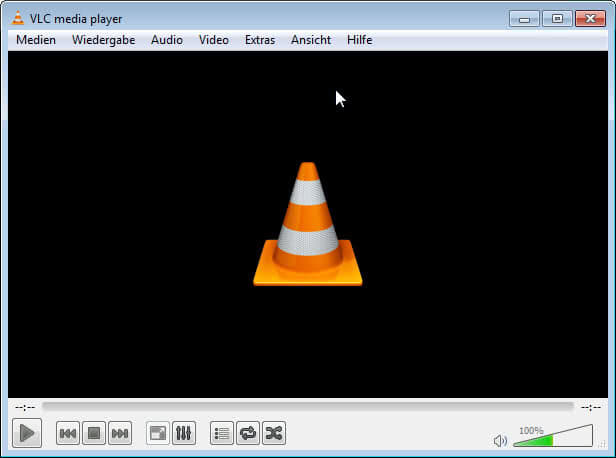Click the playback seek bar

click(x=308, y=407)
